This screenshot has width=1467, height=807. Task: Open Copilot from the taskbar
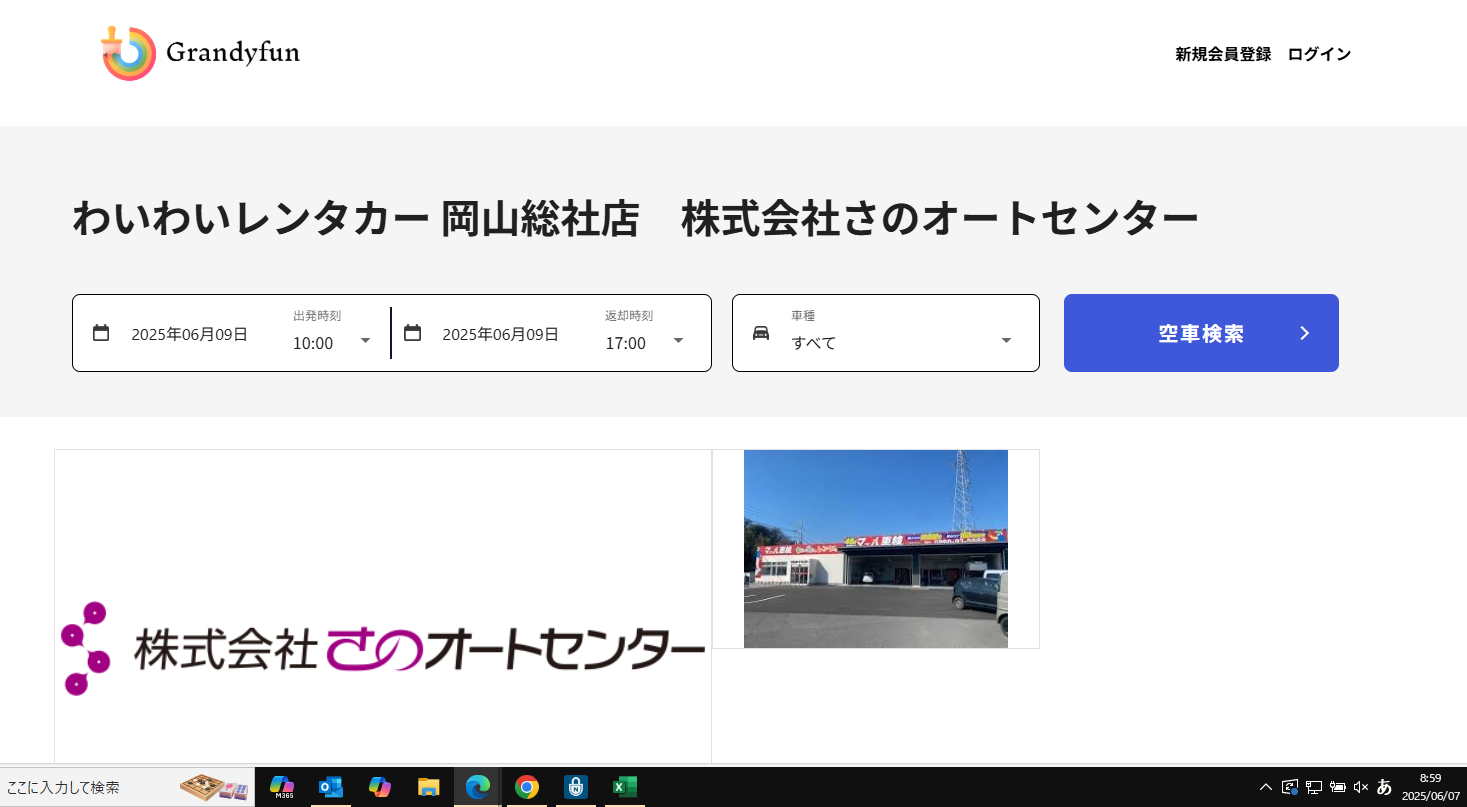click(x=379, y=787)
